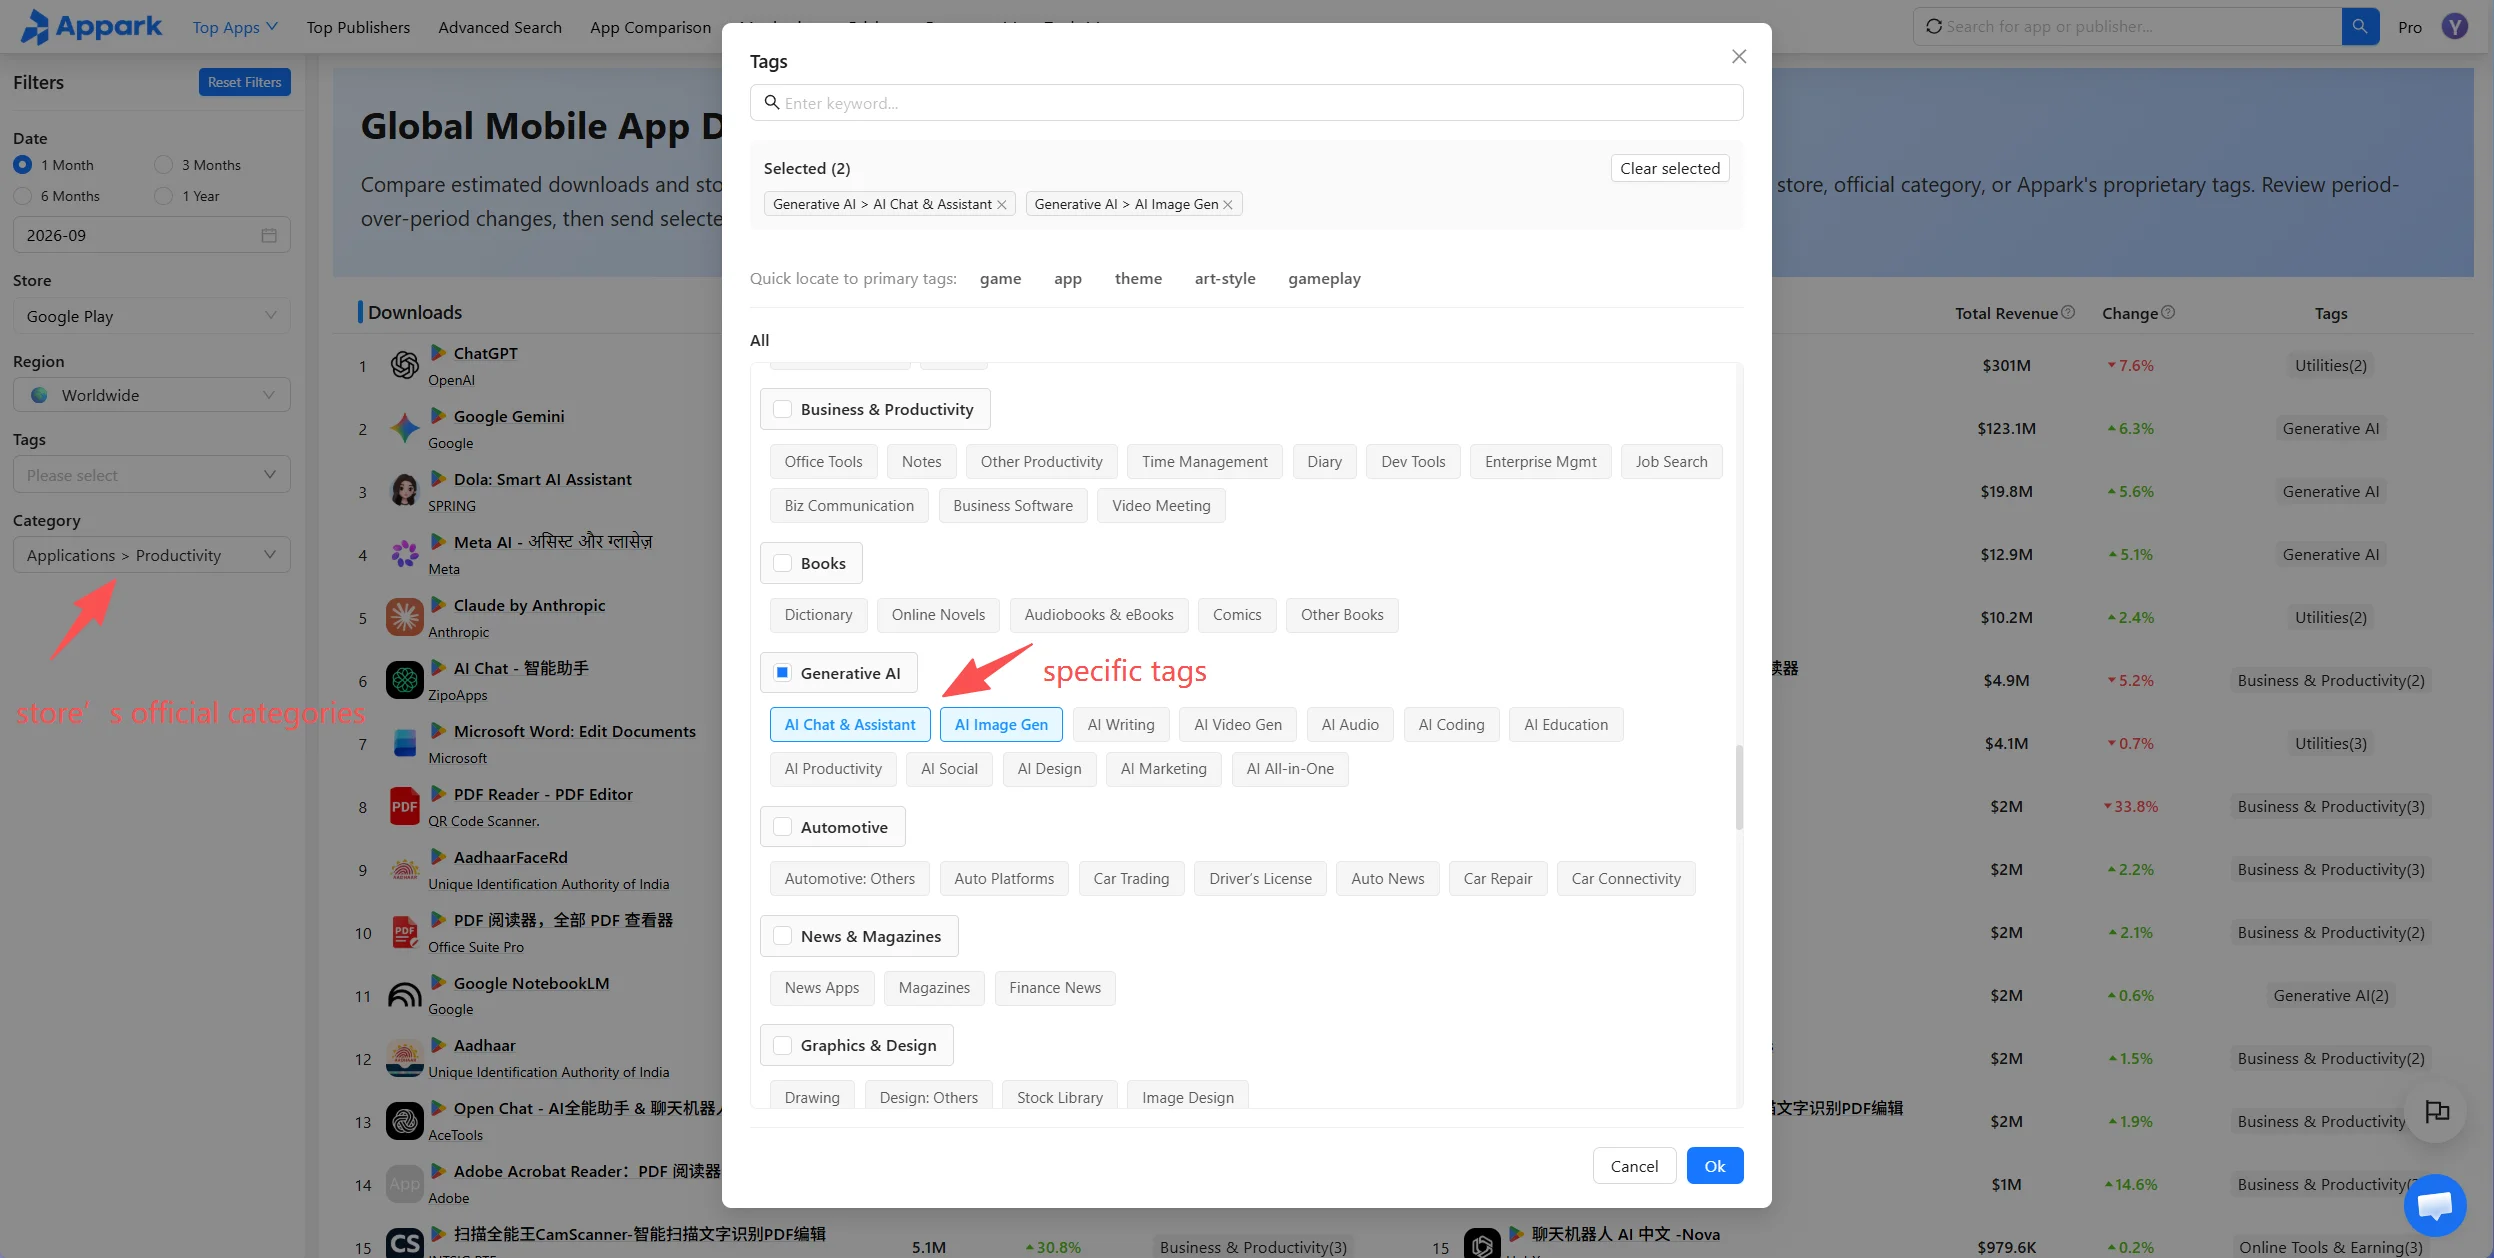Image resolution: width=2494 pixels, height=1258 pixels.
Task: Confirm tags with the Ok button
Action: [1715, 1166]
